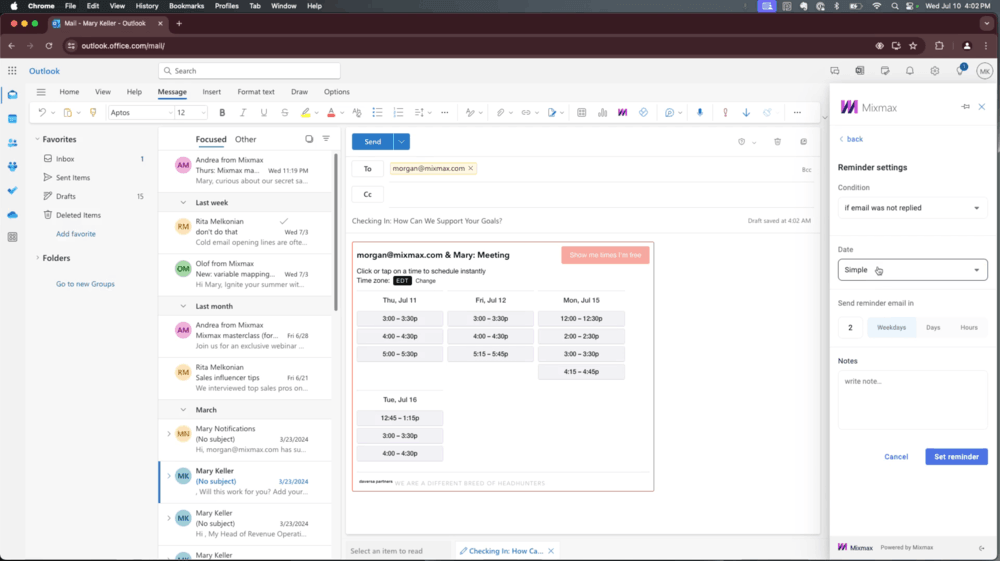This screenshot has width=1000, height=561.
Task: Open Outlook settings gear icon
Action: point(935,71)
